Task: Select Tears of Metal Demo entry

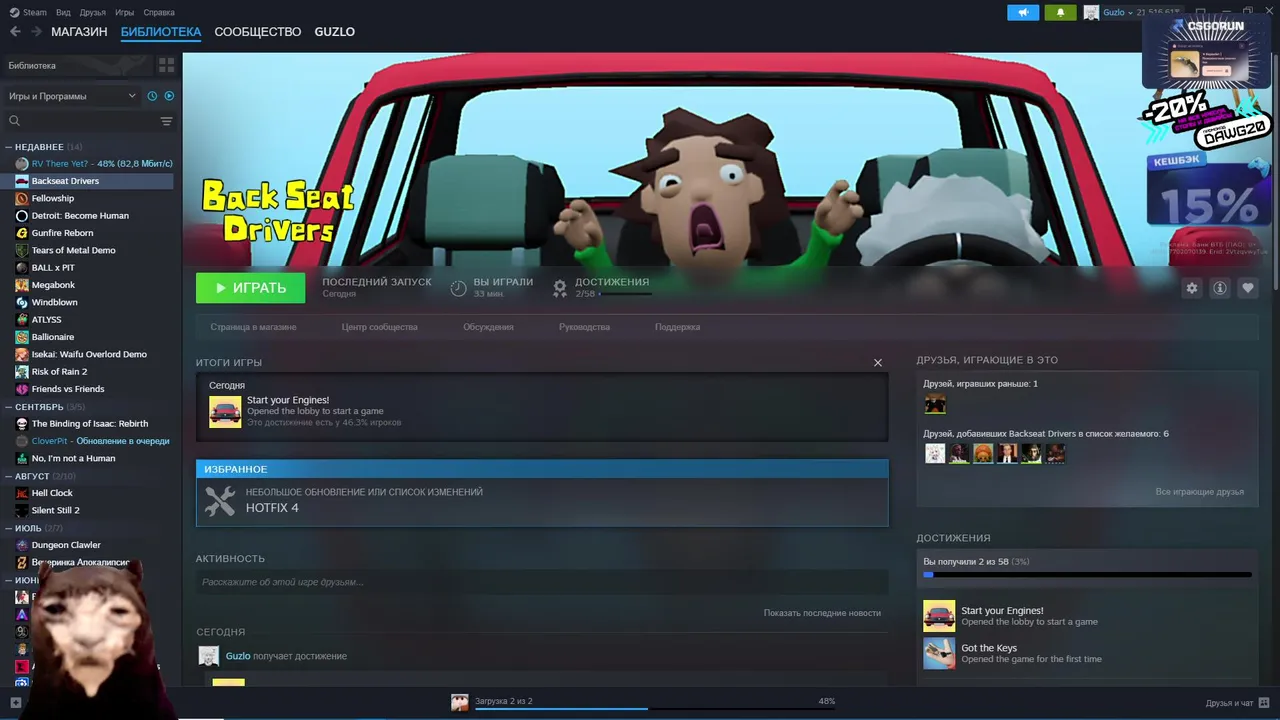Action: pos(87,250)
